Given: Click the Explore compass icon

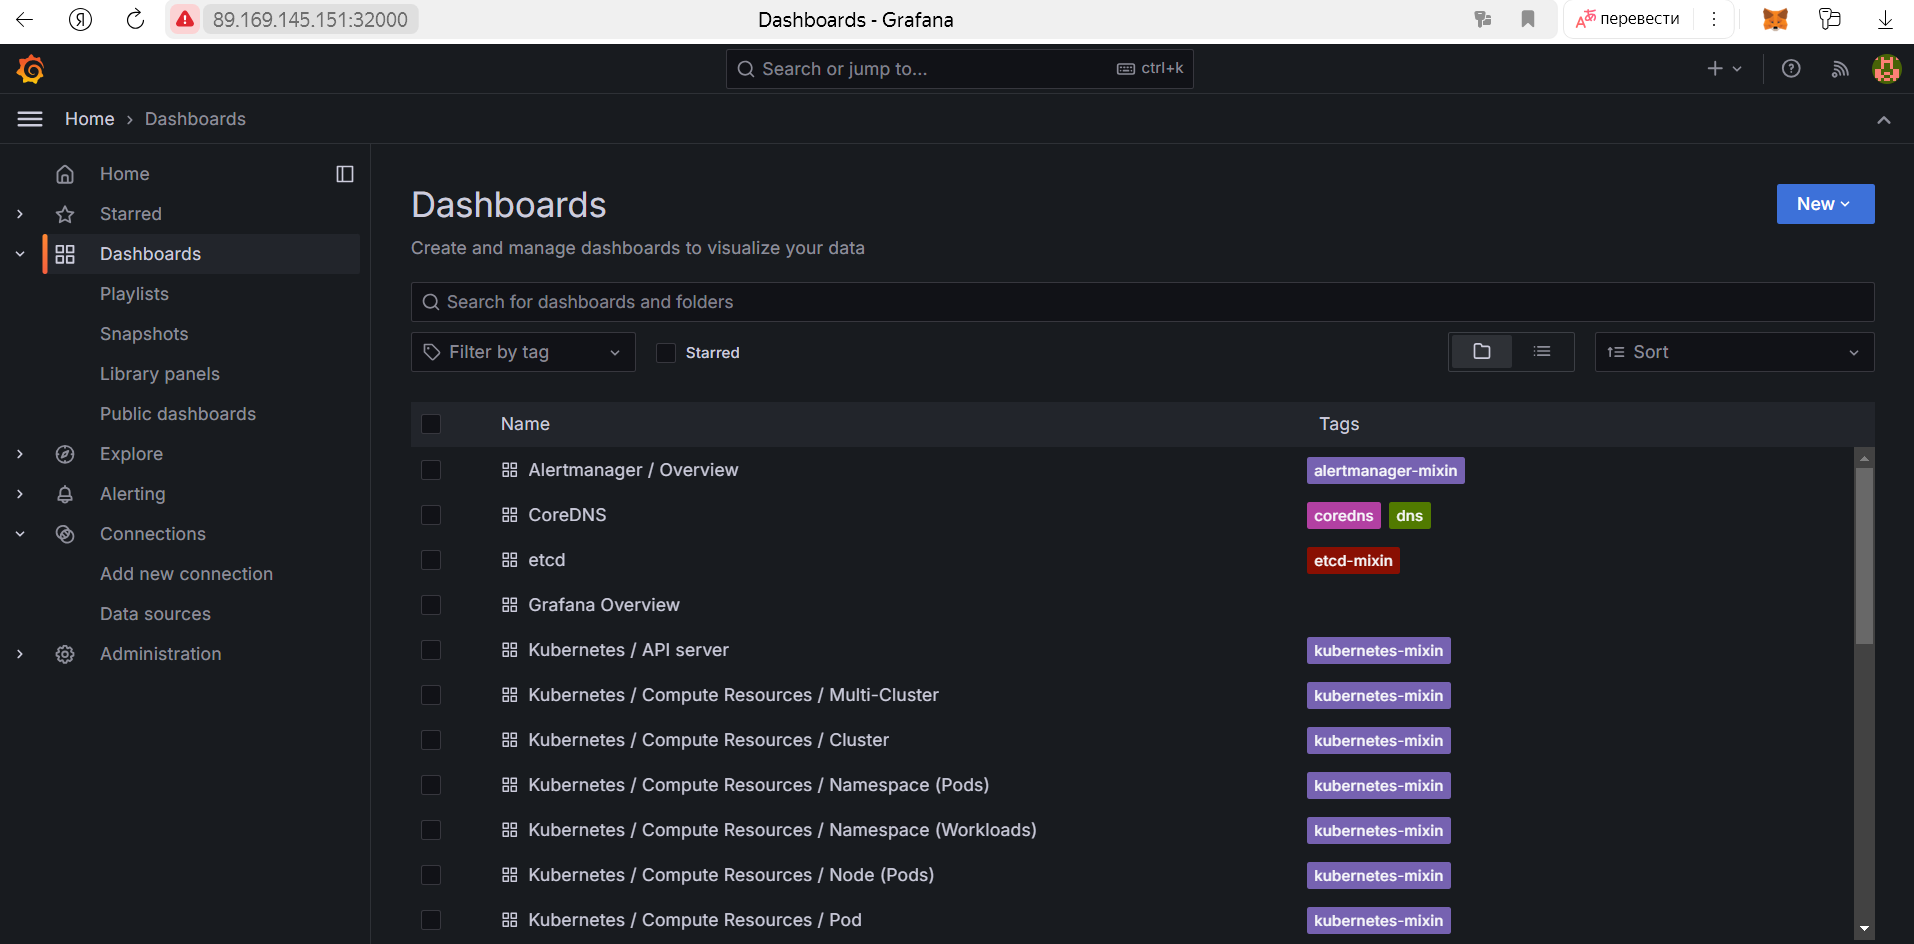Looking at the screenshot, I should click(x=65, y=454).
